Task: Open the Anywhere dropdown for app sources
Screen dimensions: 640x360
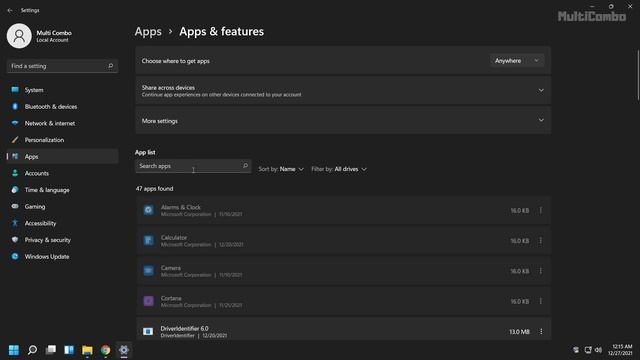Action: (516, 61)
